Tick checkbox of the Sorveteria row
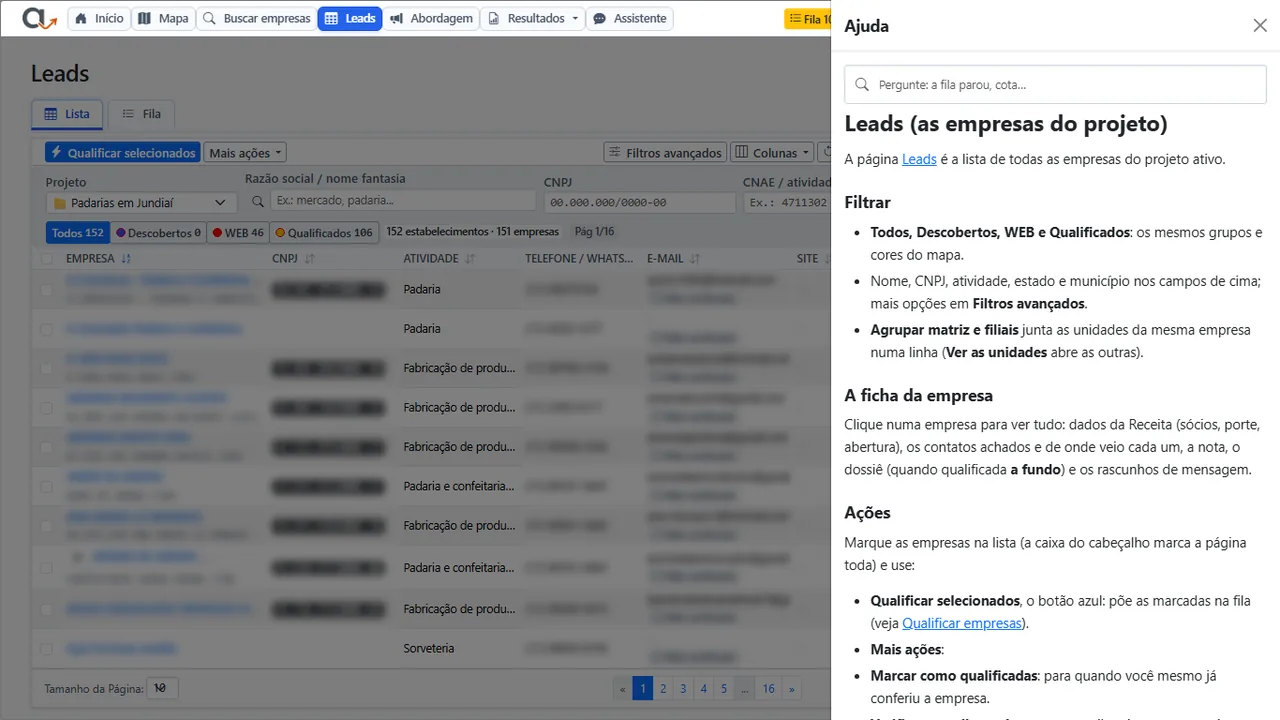 [x=47, y=649]
